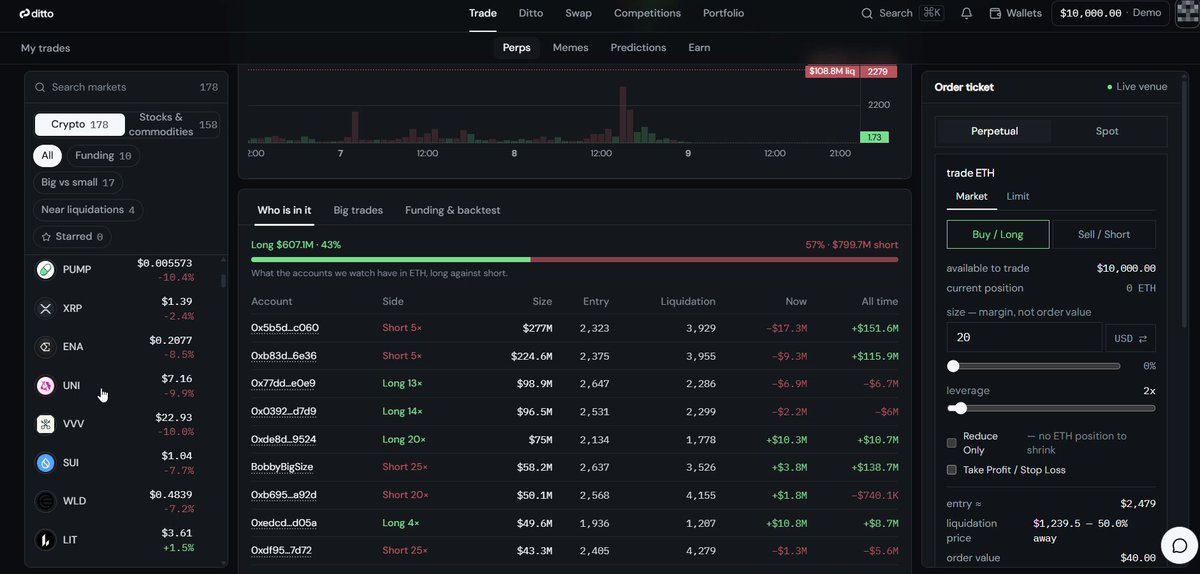Enable the Reduce Only checkbox
This screenshot has height=574, width=1200.
pos(952,443)
